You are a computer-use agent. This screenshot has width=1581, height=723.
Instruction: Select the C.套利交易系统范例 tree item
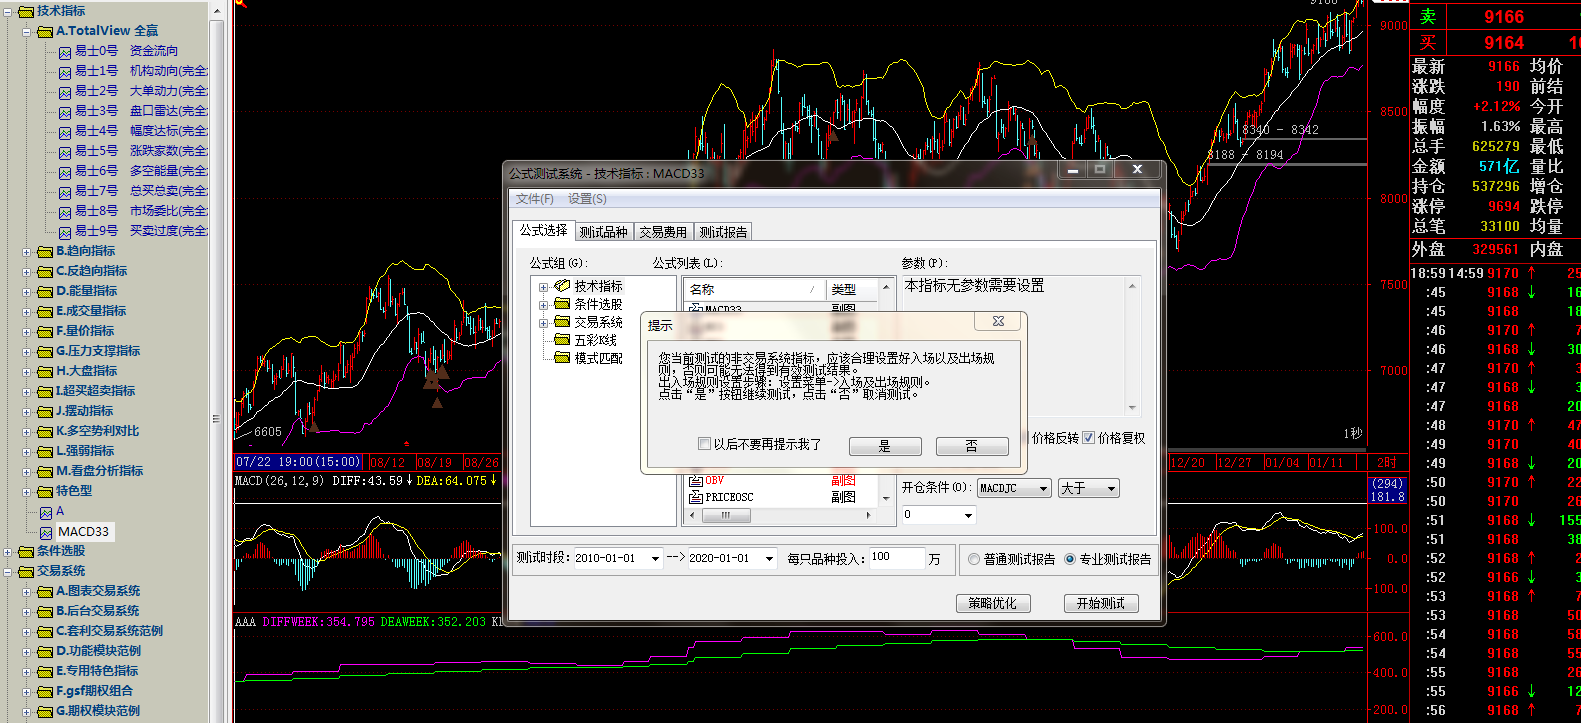(109, 631)
